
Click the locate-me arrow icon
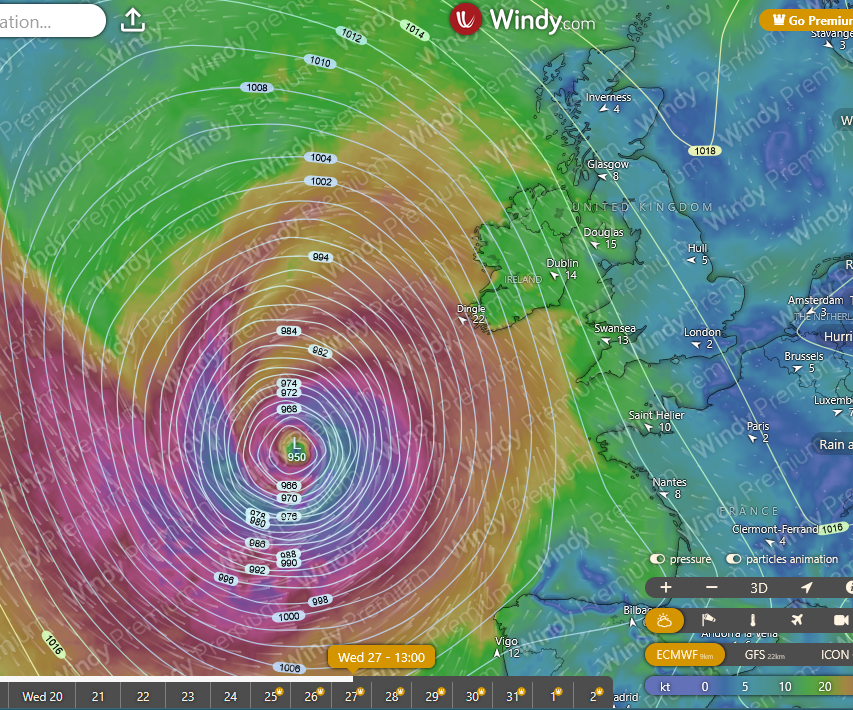(807, 588)
